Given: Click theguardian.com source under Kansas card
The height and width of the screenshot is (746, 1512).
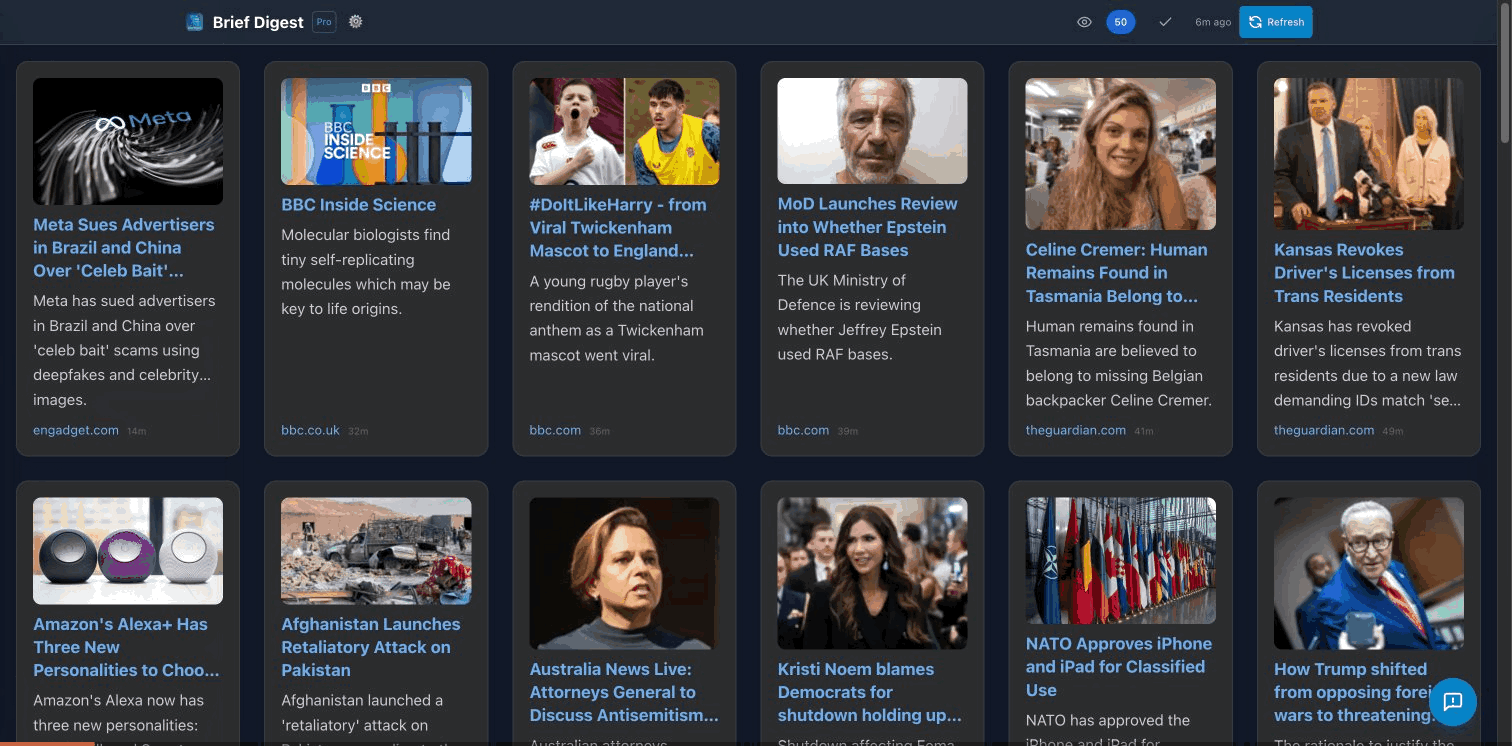Looking at the screenshot, I should pyautogui.click(x=1324, y=430).
